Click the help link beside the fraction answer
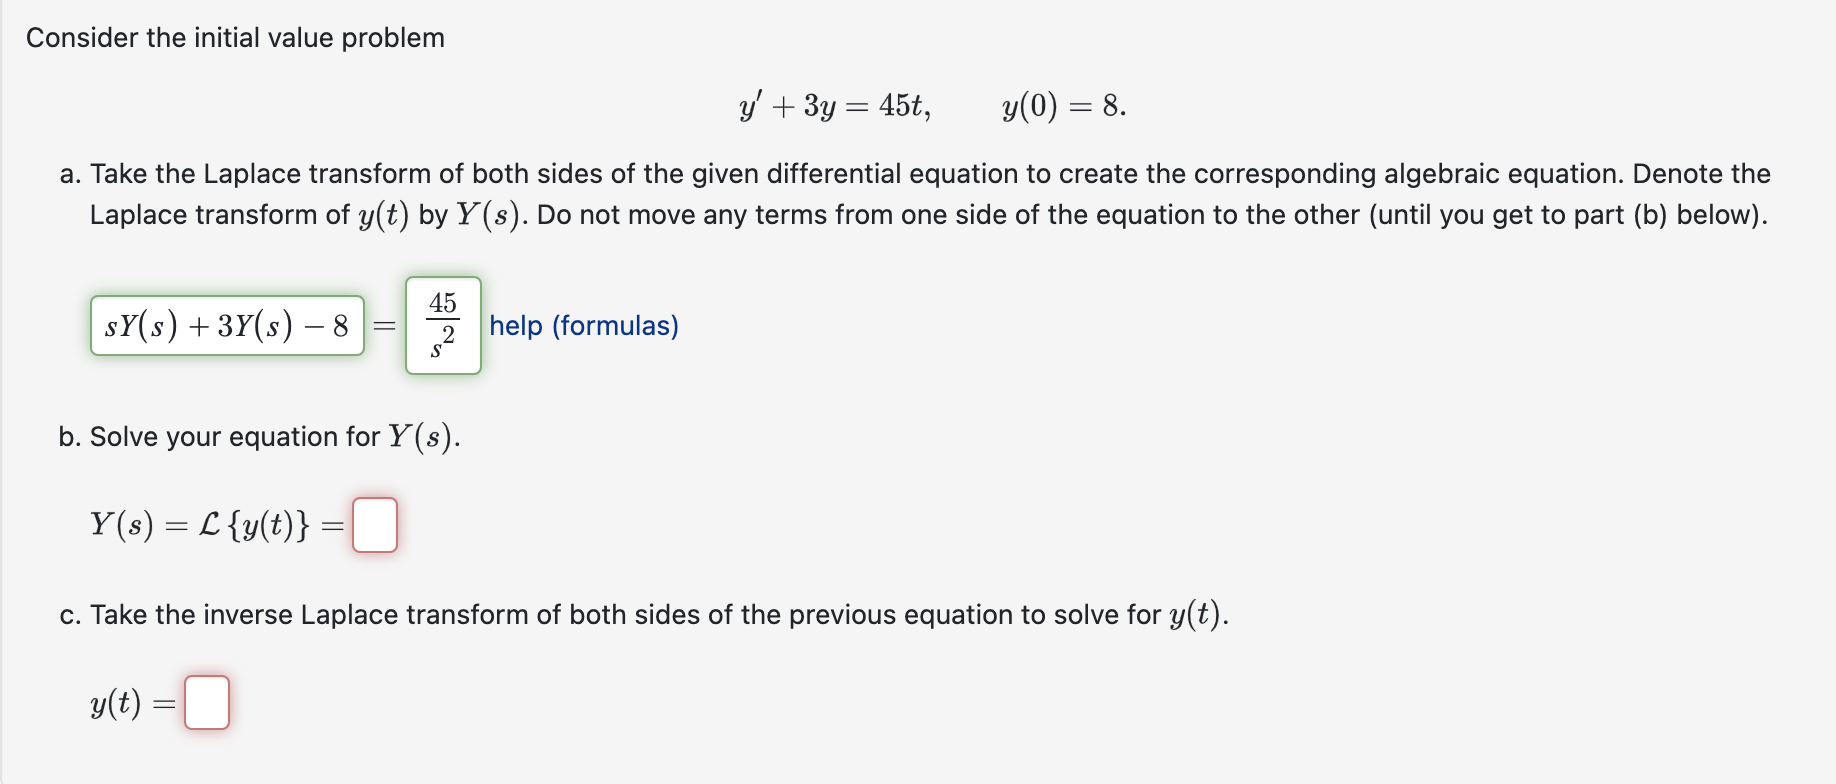The image size is (1836, 784). tap(585, 325)
